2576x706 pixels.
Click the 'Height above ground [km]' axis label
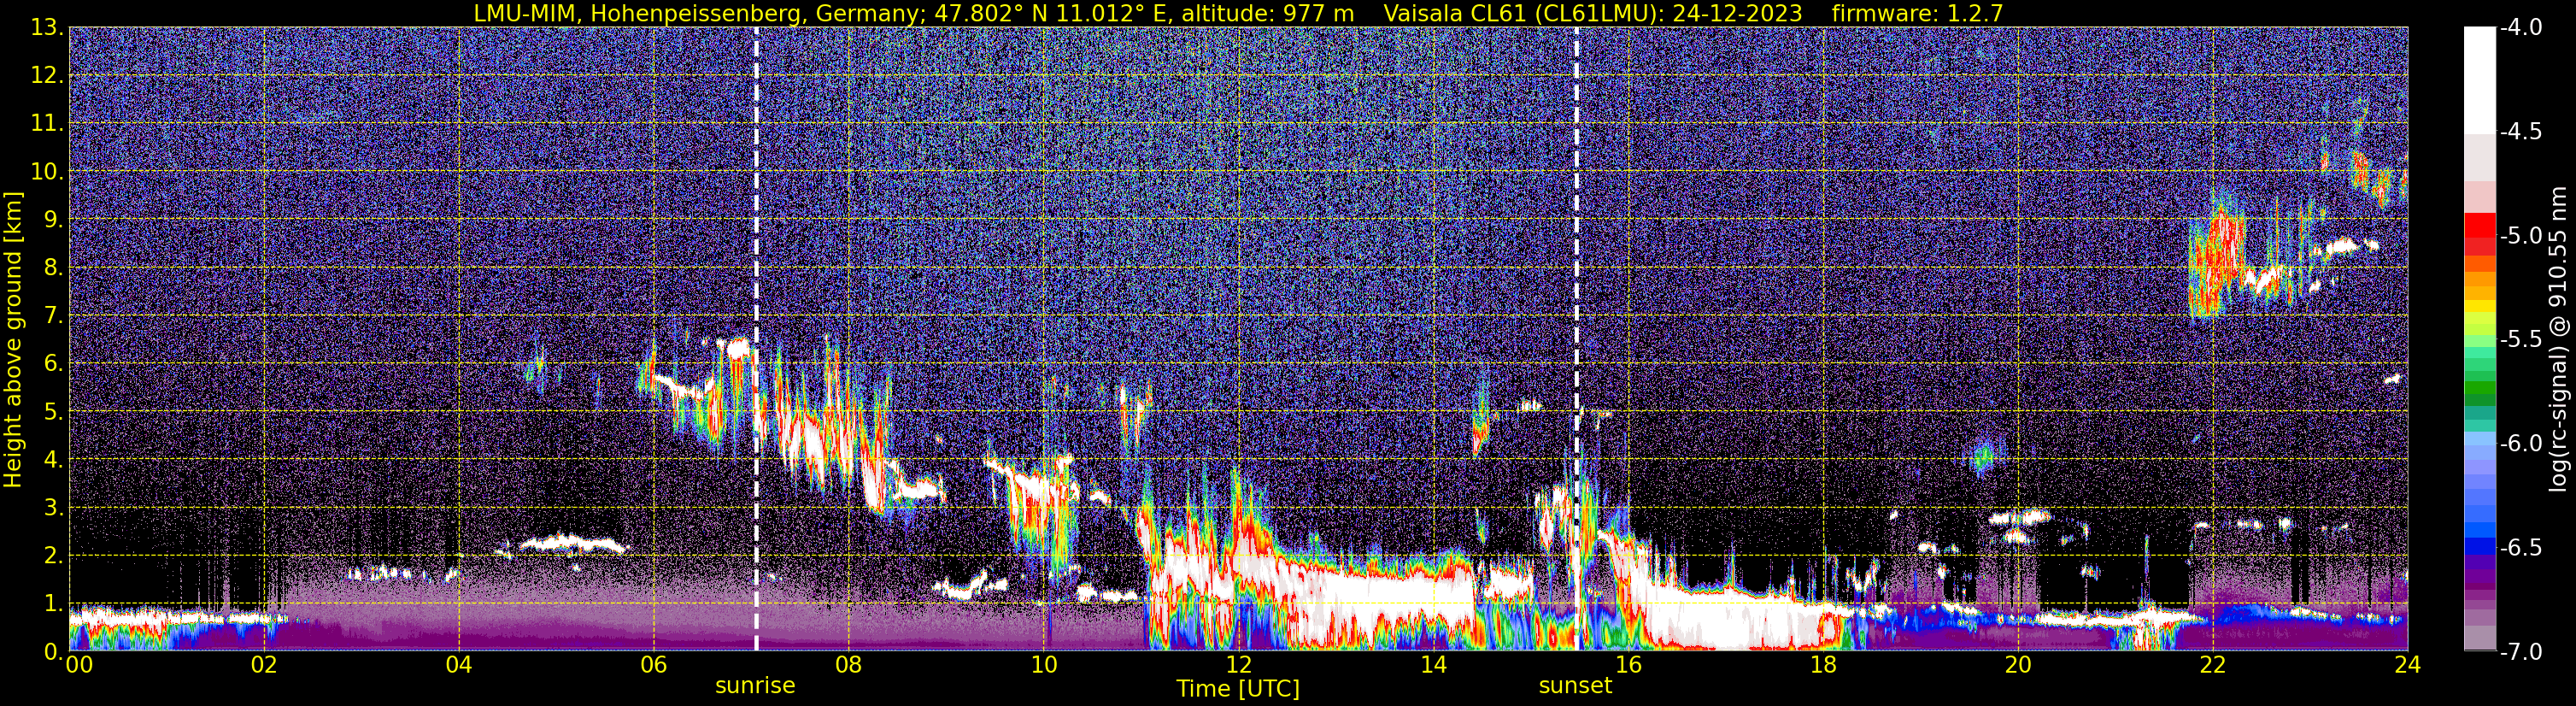[x=13, y=339]
